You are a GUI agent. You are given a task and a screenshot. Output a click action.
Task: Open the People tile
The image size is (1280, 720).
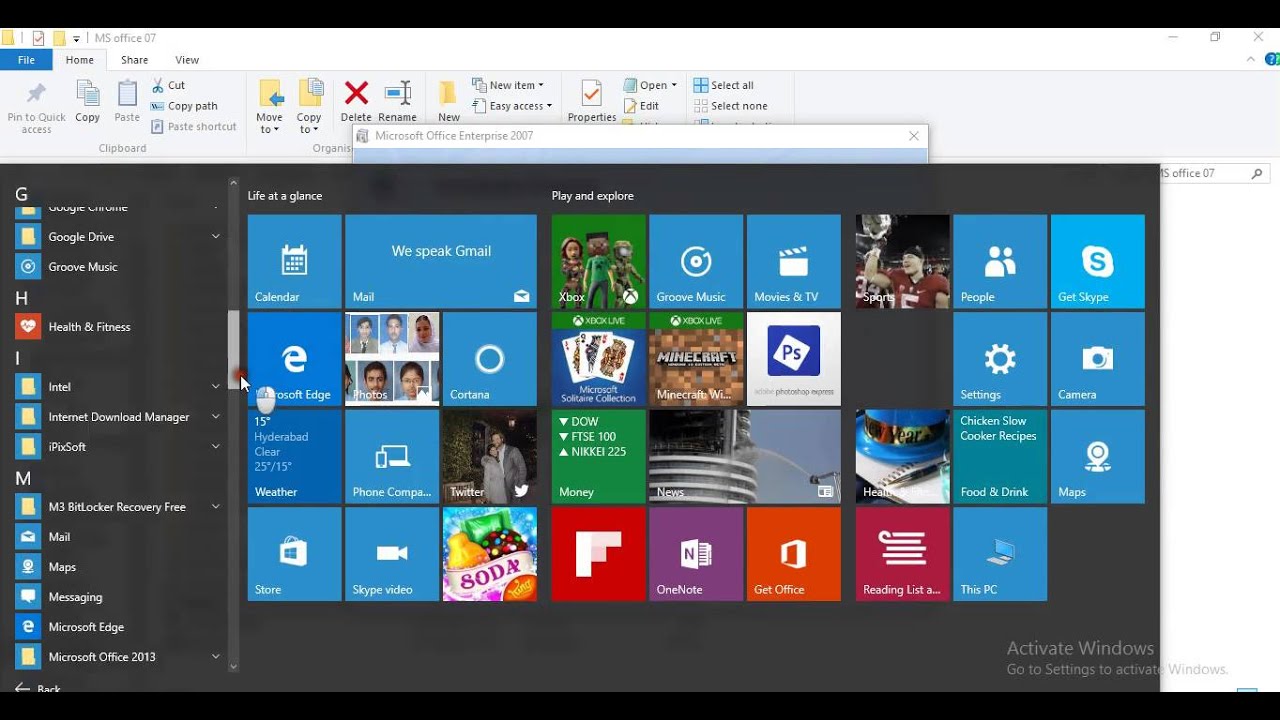coord(1000,261)
